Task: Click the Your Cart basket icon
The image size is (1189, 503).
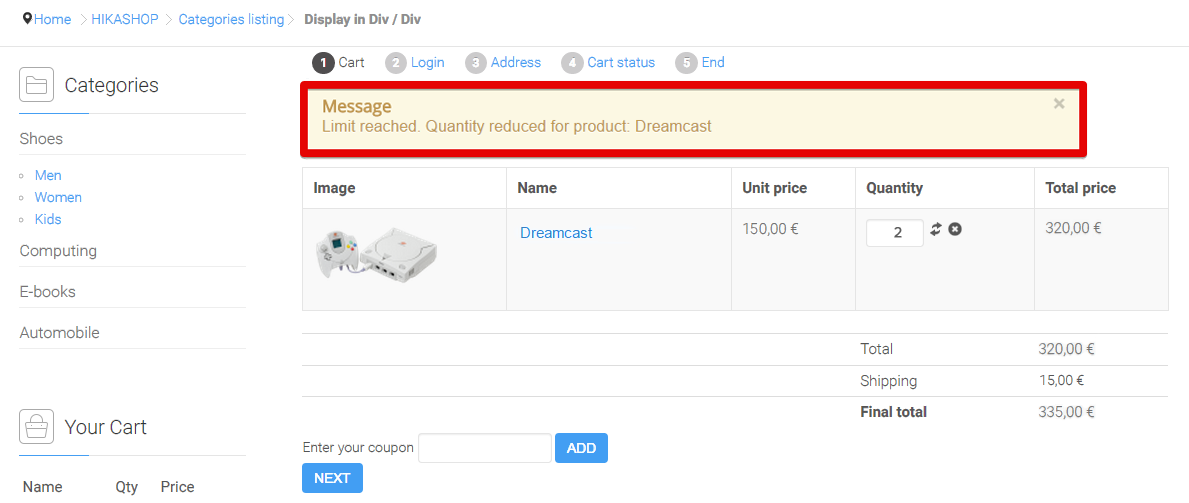Action: click(x=36, y=427)
